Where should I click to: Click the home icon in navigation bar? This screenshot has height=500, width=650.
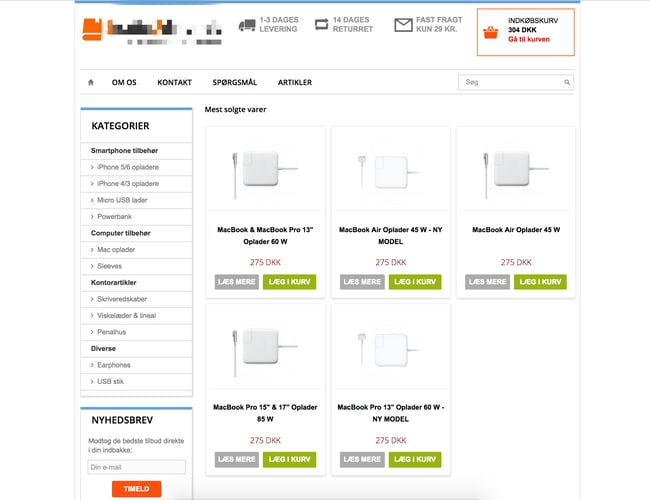[91, 82]
